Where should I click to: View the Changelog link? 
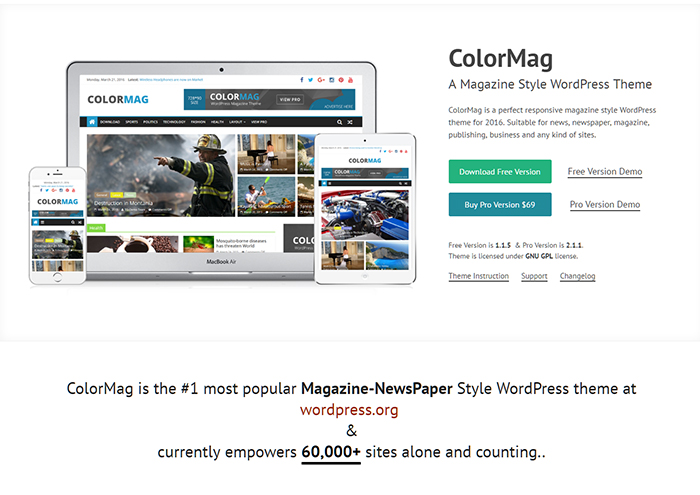tap(577, 276)
